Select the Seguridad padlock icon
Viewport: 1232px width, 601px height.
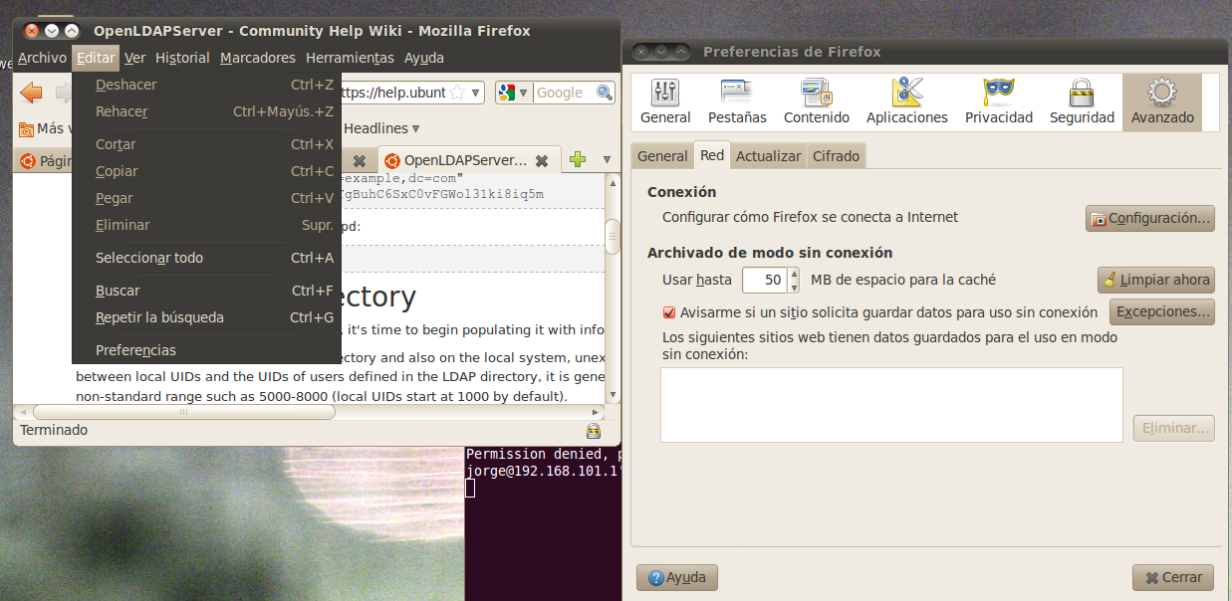pos(1081,99)
